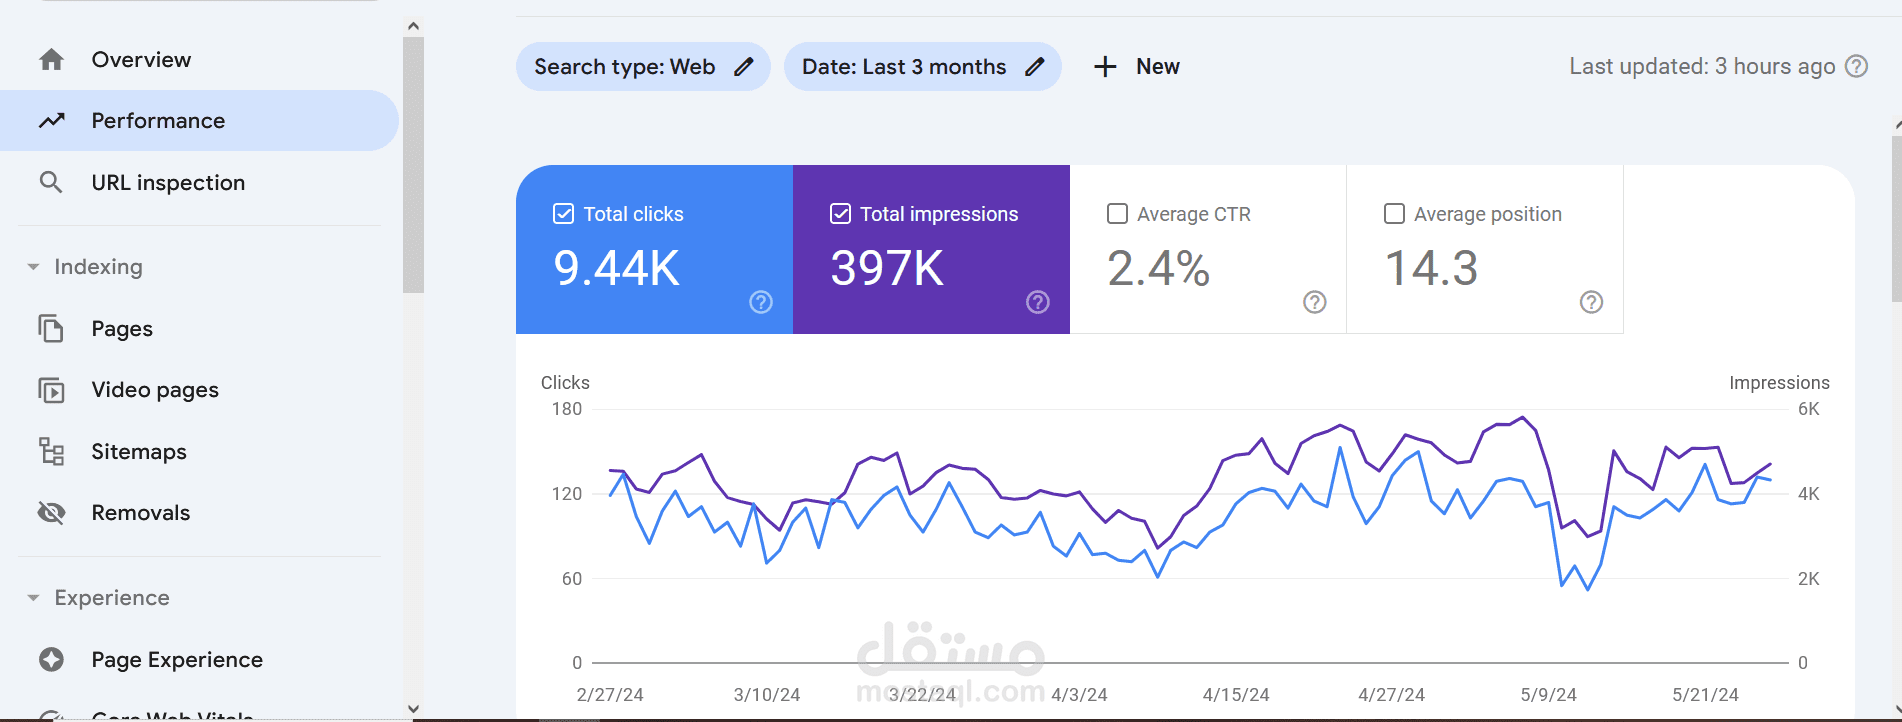Click the 9.44K total clicks value
The width and height of the screenshot is (1902, 722).
tap(617, 268)
